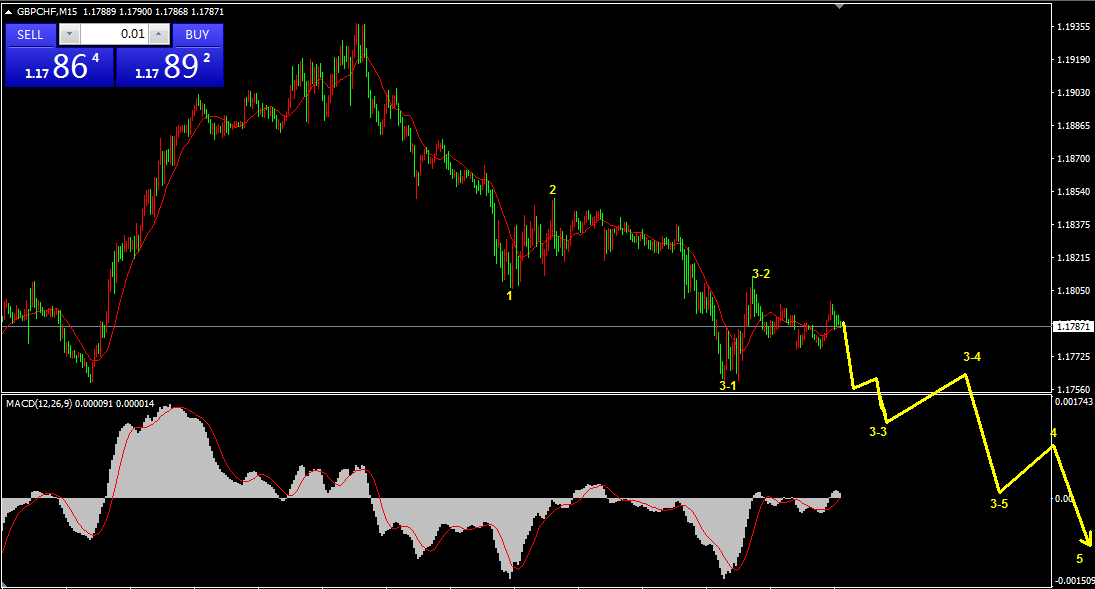This screenshot has width=1095, height=589.
Task: Click the MACD scale value -0.001509
Action: (x=1074, y=581)
